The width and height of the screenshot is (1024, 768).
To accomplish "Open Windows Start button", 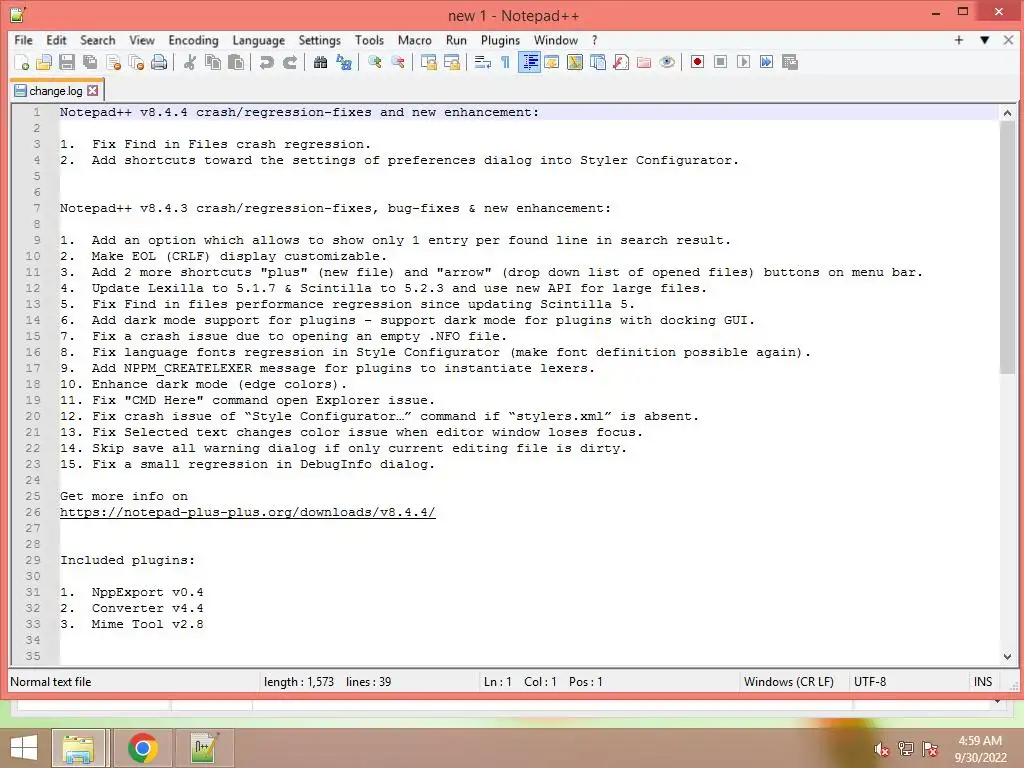I will tap(24, 748).
